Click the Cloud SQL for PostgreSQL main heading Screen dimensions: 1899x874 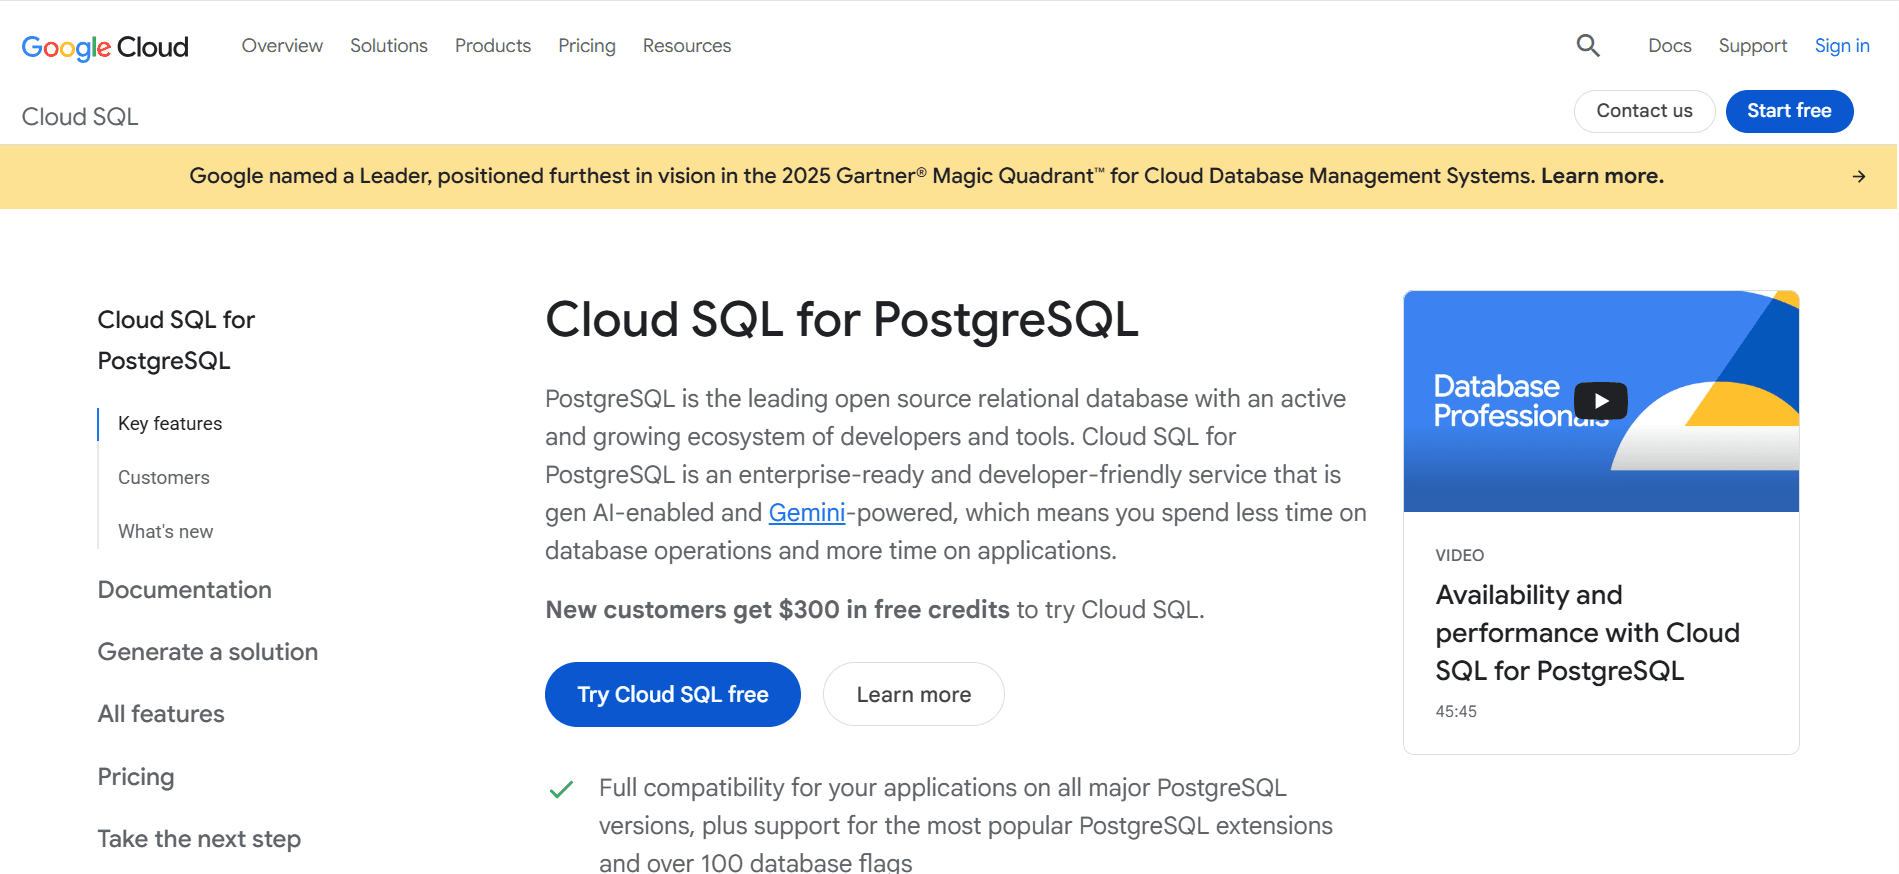[x=842, y=321]
